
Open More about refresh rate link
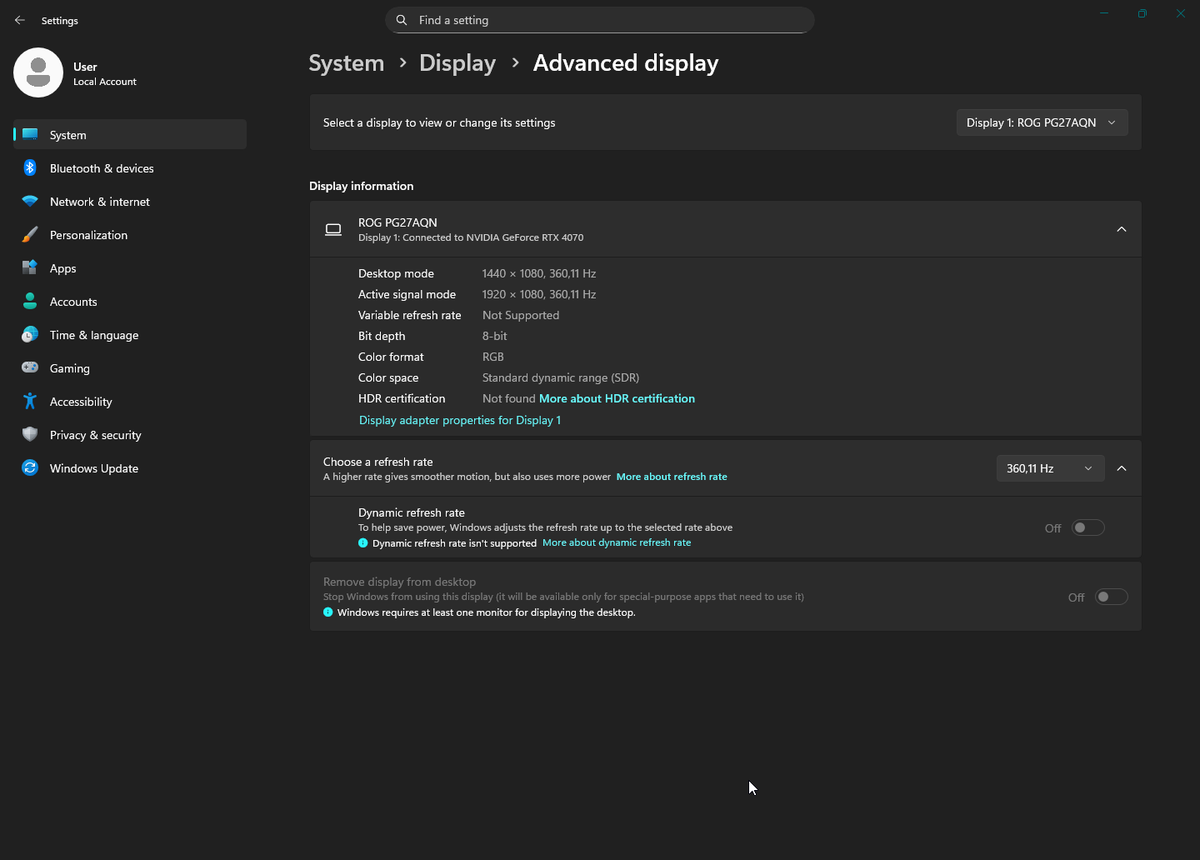tap(672, 477)
